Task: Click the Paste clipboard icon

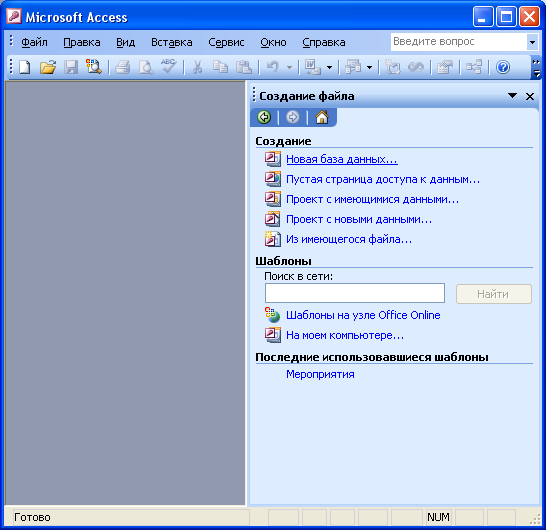Action: tap(244, 67)
